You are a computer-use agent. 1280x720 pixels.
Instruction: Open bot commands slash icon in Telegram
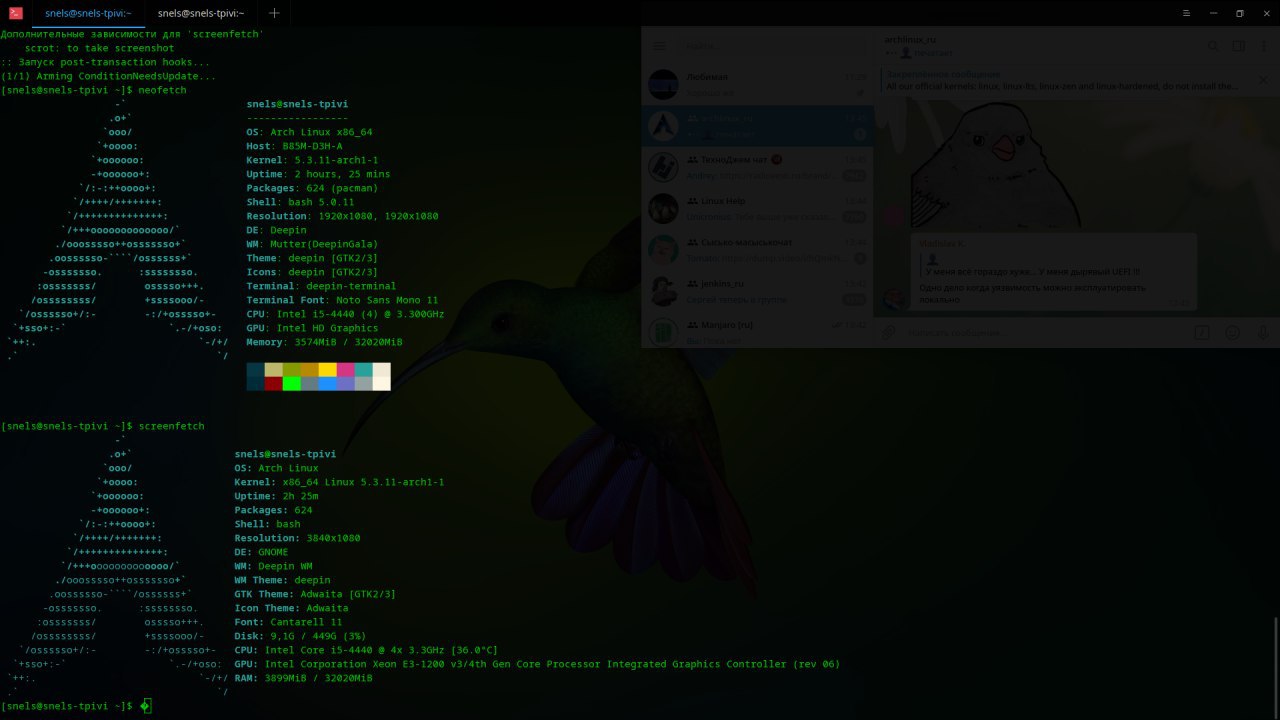click(1202, 333)
